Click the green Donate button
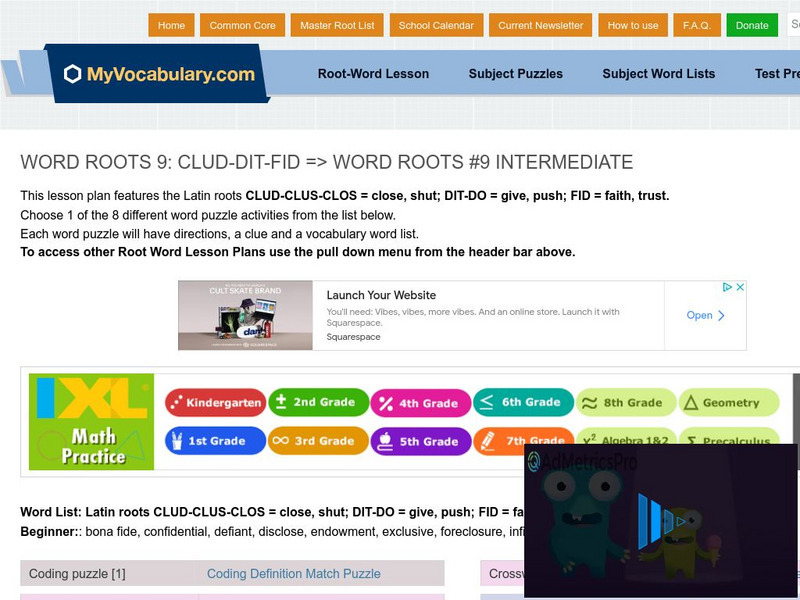The width and height of the screenshot is (800, 600). point(751,26)
